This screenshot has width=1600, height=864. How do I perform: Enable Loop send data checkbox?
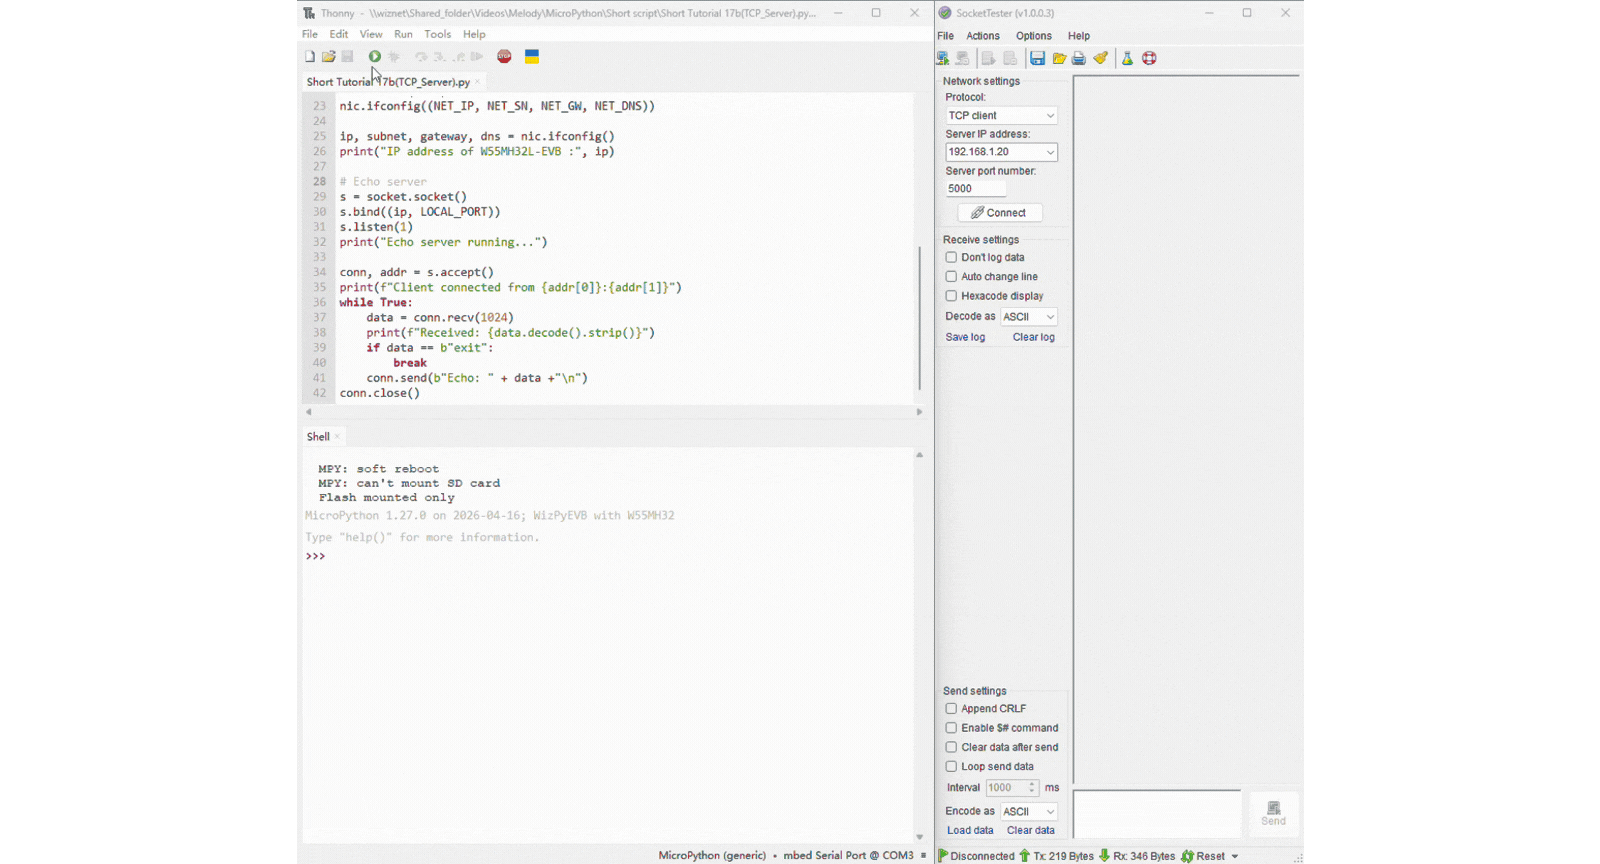(x=951, y=766)
